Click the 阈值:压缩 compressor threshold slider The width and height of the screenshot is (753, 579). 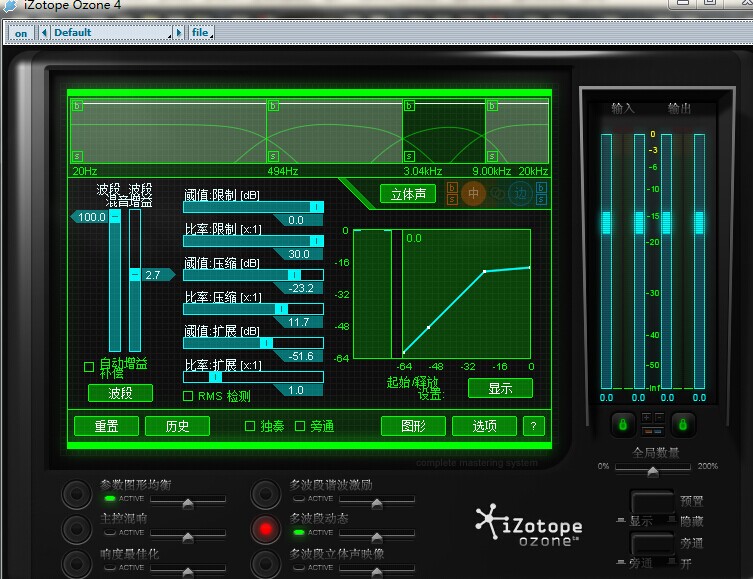[x=254, y=275]
